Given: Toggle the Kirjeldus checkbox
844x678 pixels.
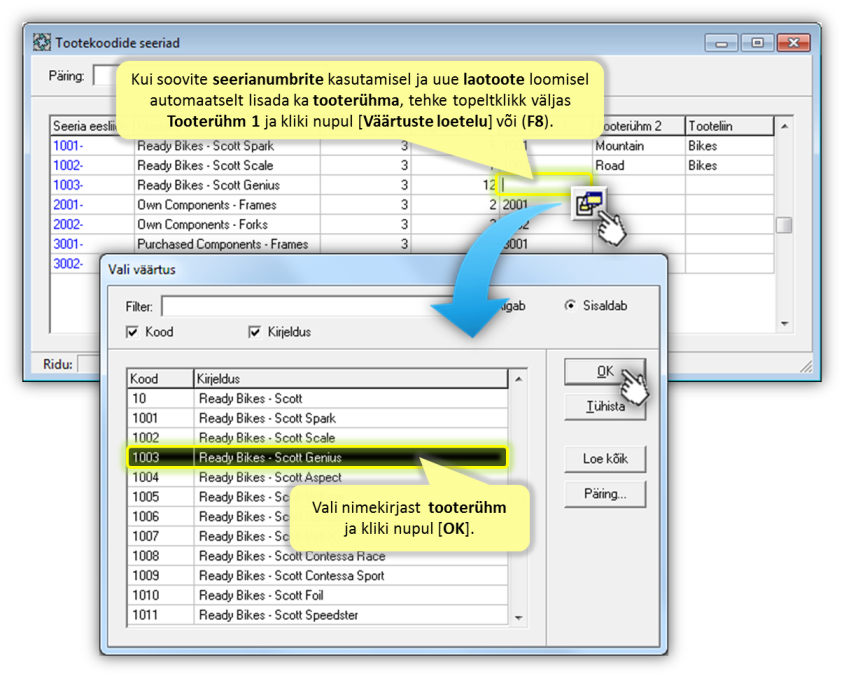Looking at the screenshot, I should [255, 332].
